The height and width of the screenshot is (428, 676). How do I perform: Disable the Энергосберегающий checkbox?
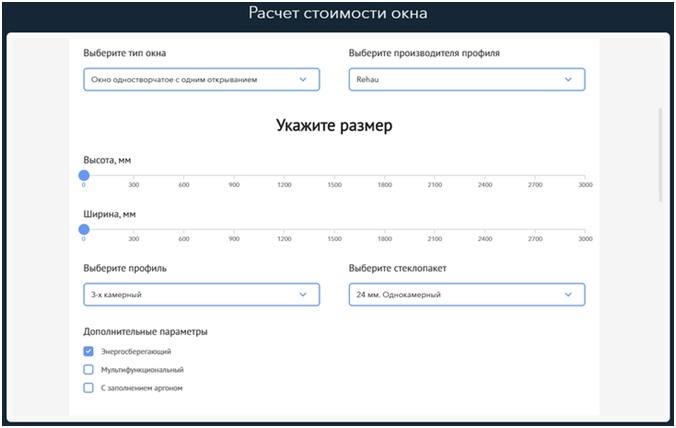tap(89, 352)
